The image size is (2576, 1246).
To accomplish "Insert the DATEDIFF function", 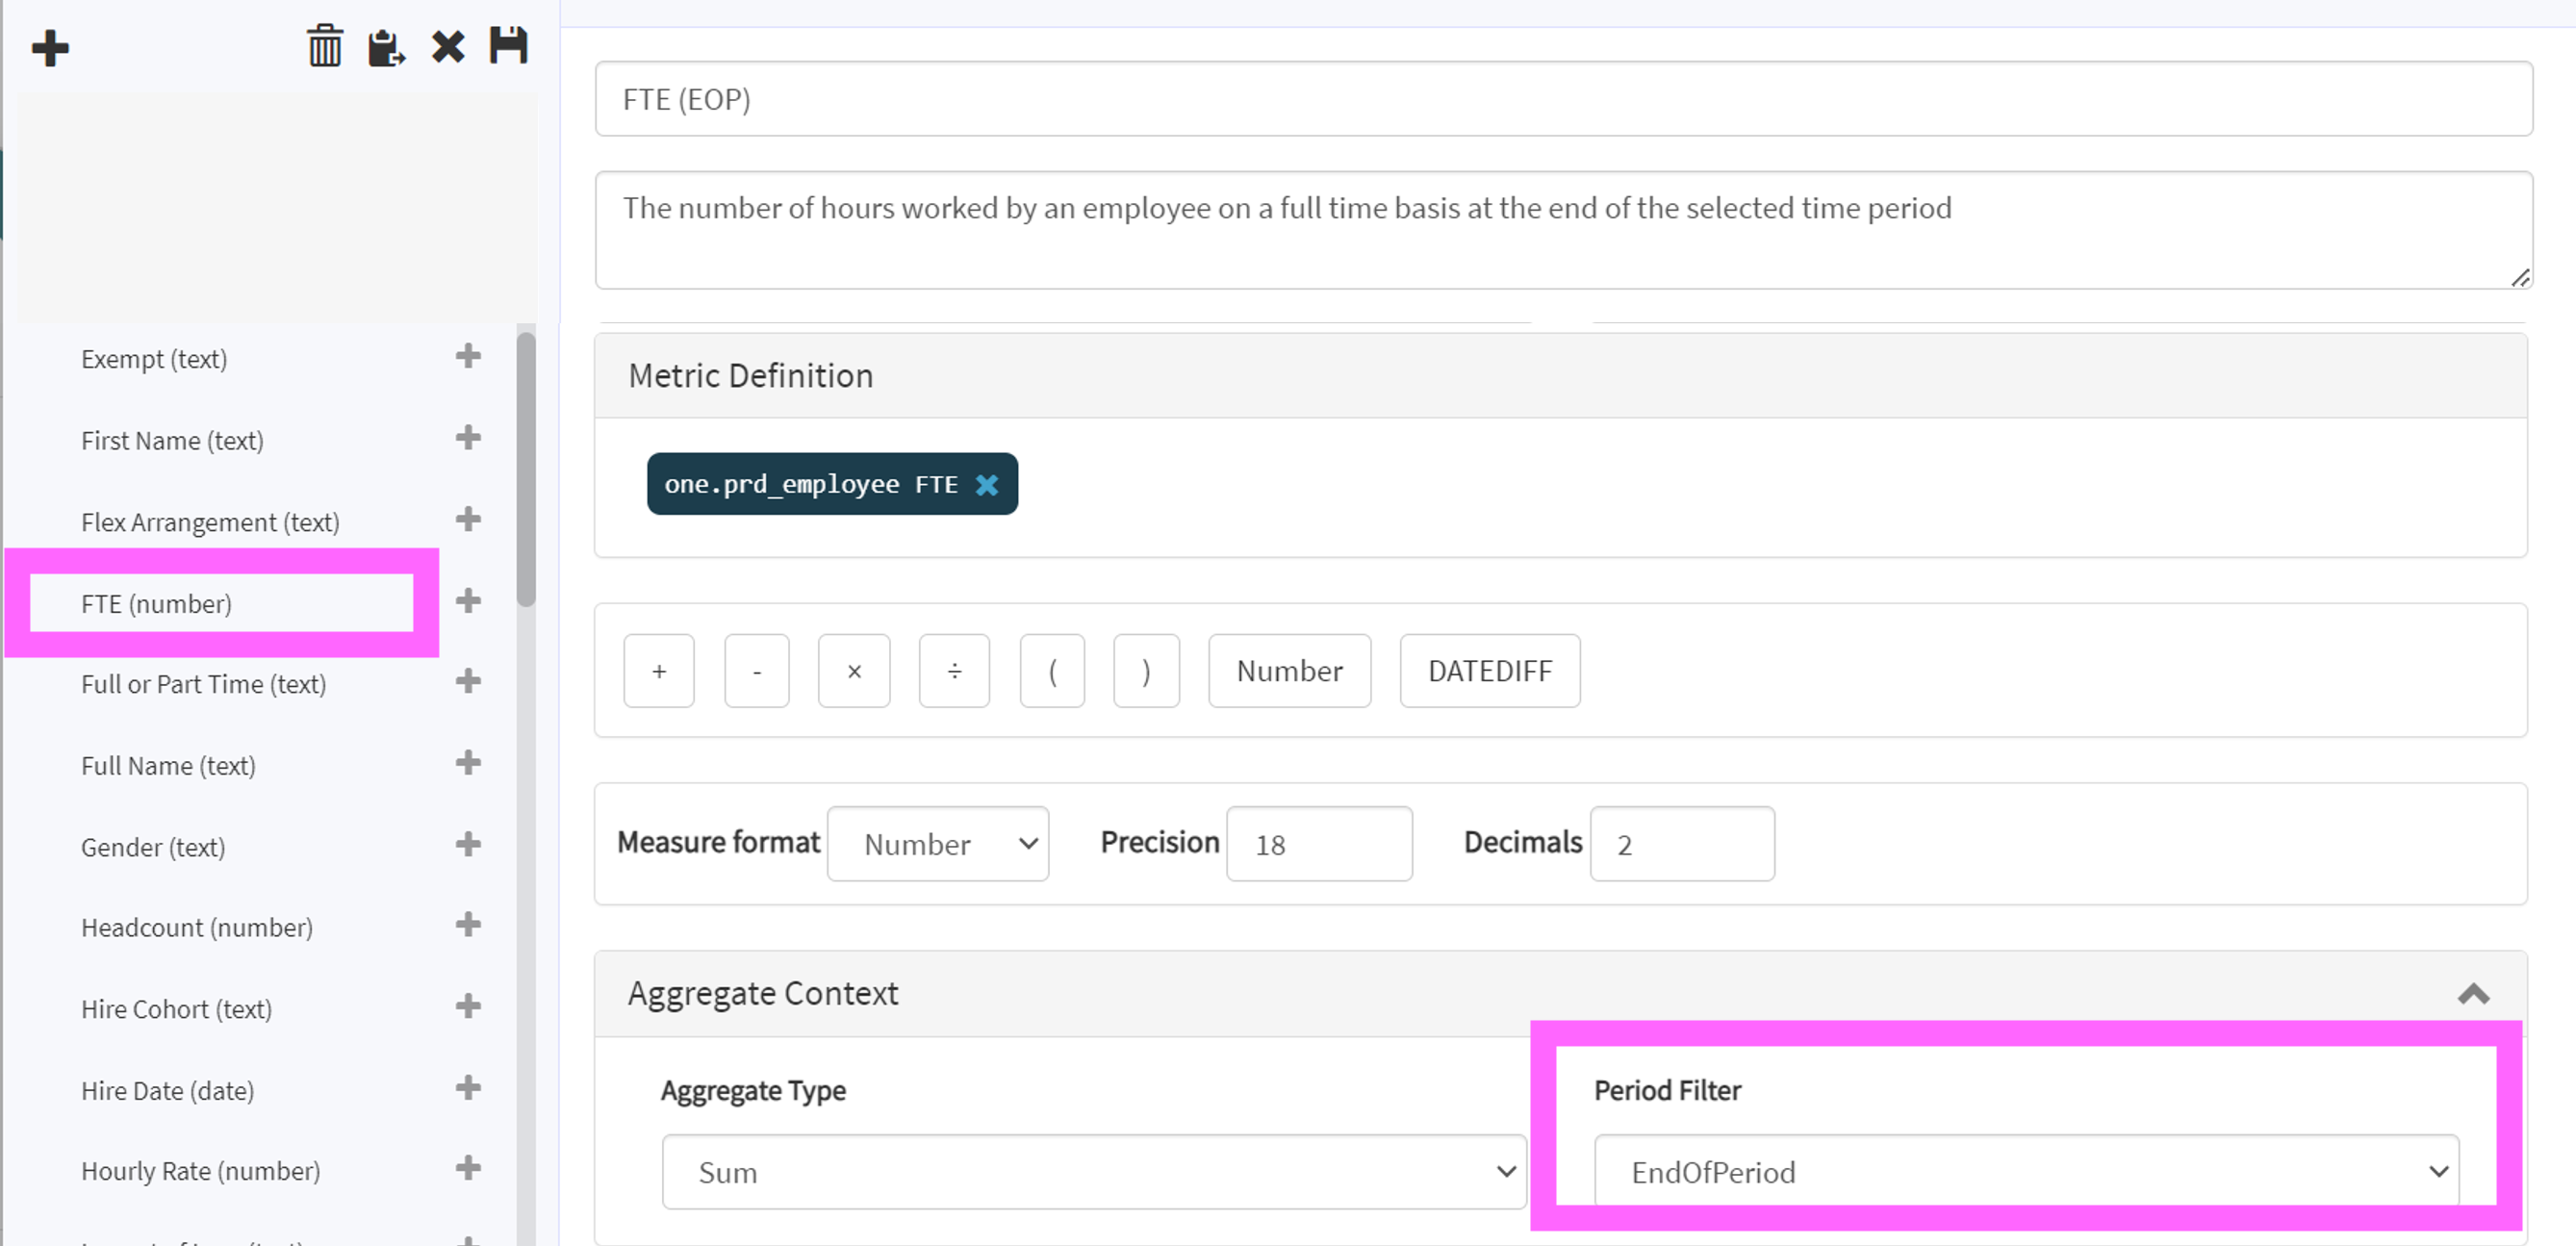I will pyautogui.click(x=1489, y=671).
